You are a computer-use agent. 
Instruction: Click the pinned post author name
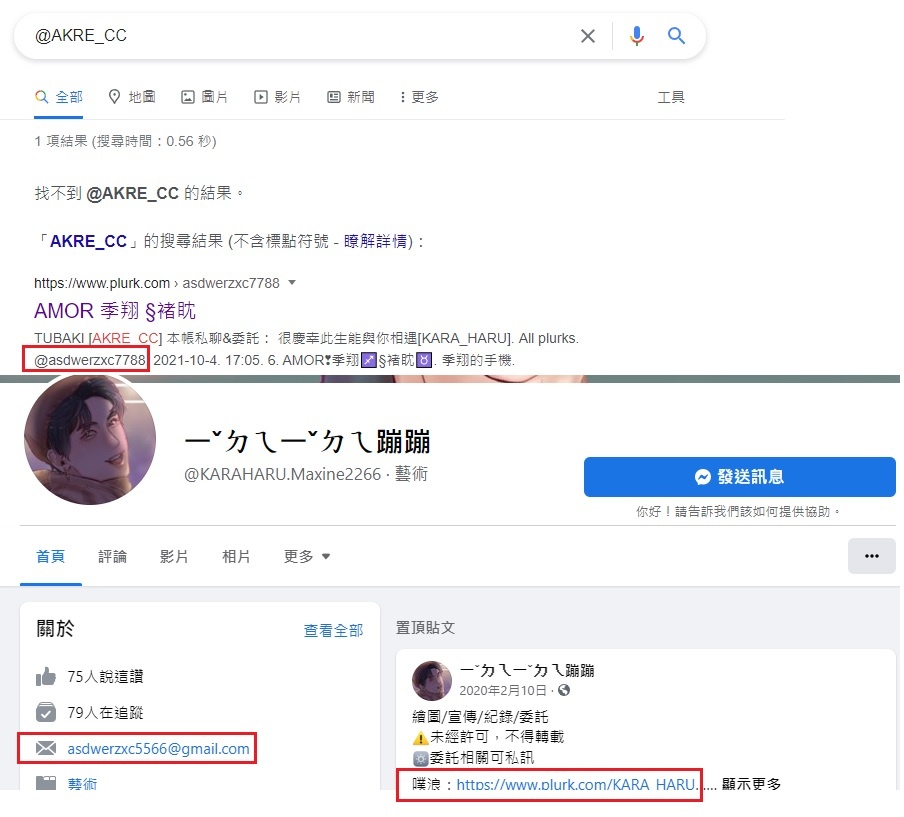tap(527, 671)
